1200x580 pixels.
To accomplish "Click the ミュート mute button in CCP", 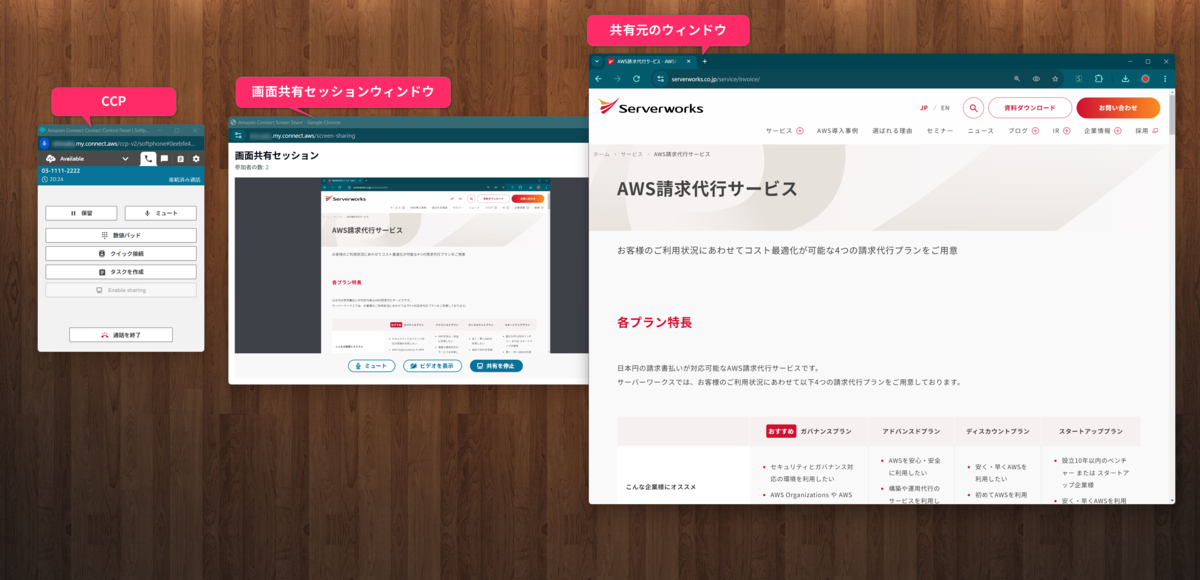I will point(160,213).
